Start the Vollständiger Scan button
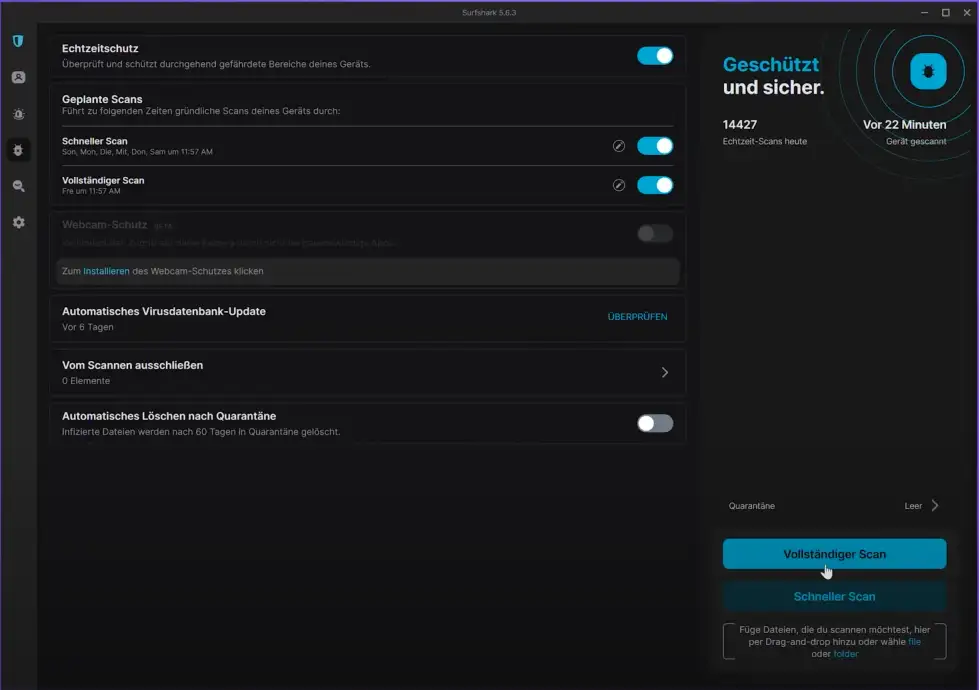The width and height of the screenshot is (979, 690). click(x=834, y=554)
